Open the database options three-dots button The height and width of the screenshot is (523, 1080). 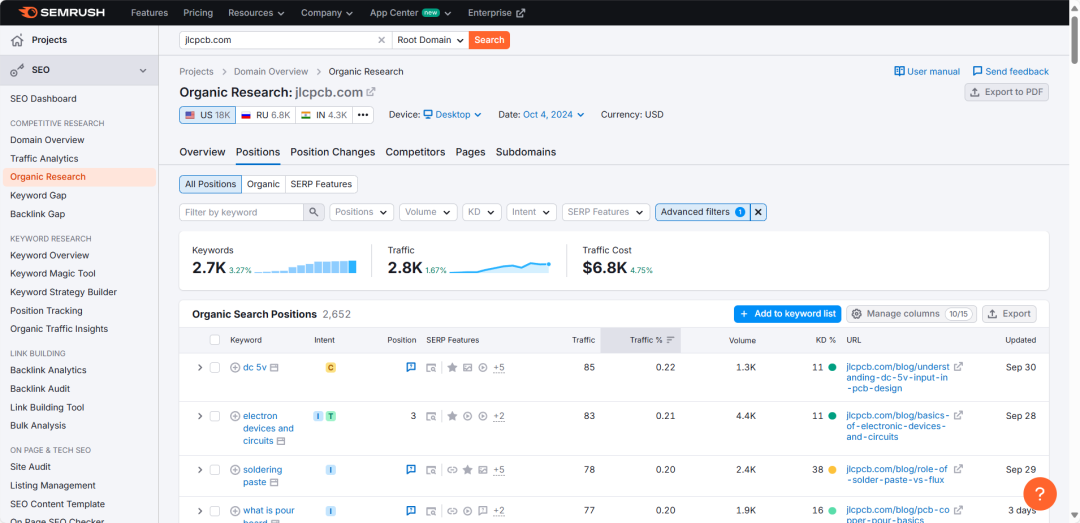(363, 115)
